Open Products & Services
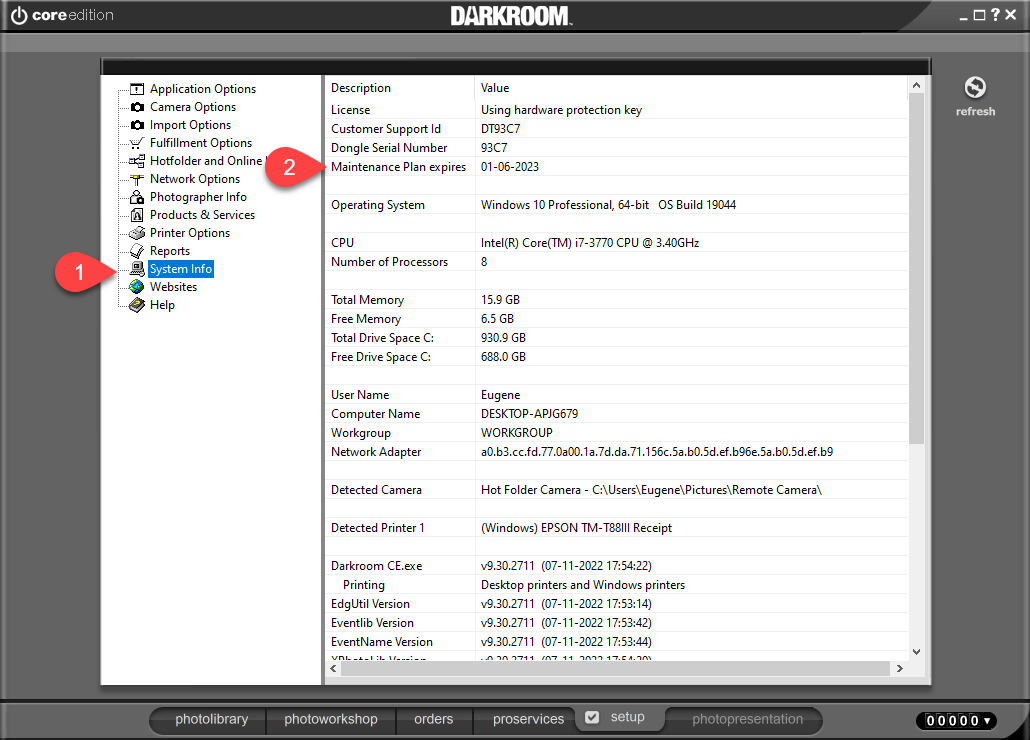This screenshot has height=740, width=1030. [202, 215]
